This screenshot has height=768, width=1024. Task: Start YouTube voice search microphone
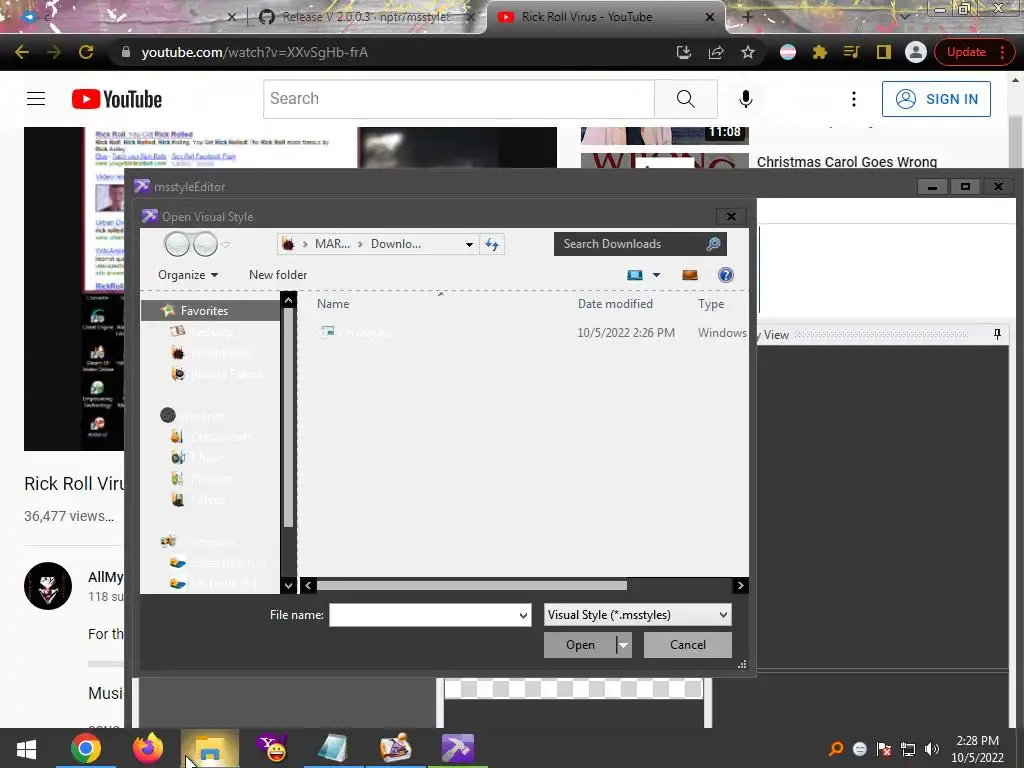point(745,99)
